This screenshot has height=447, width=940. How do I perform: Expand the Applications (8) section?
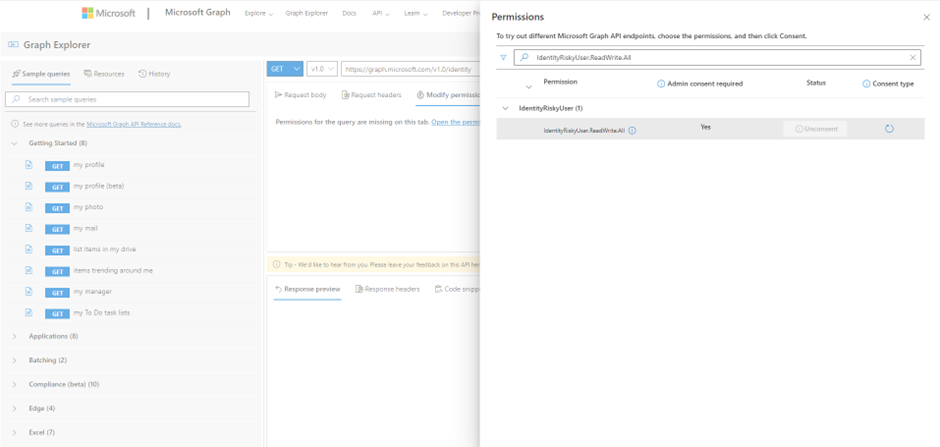(14, 336)
